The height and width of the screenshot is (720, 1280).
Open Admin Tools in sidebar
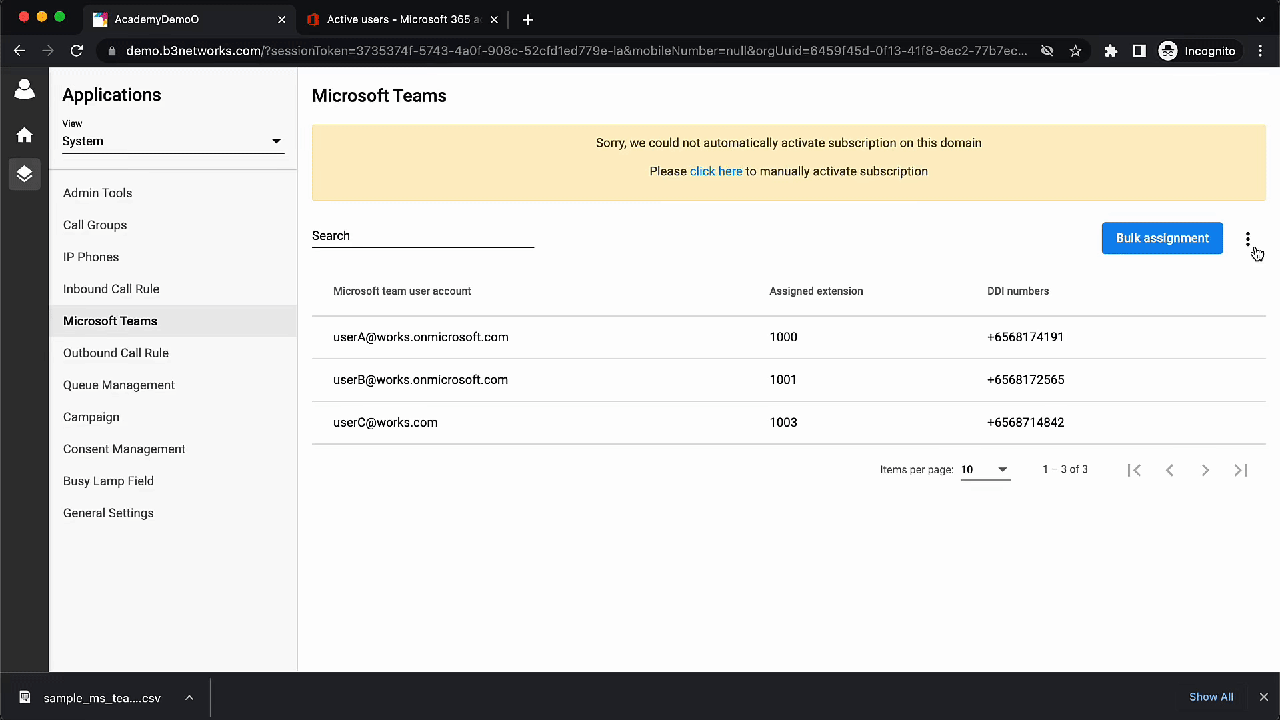[x=172, y=193]
